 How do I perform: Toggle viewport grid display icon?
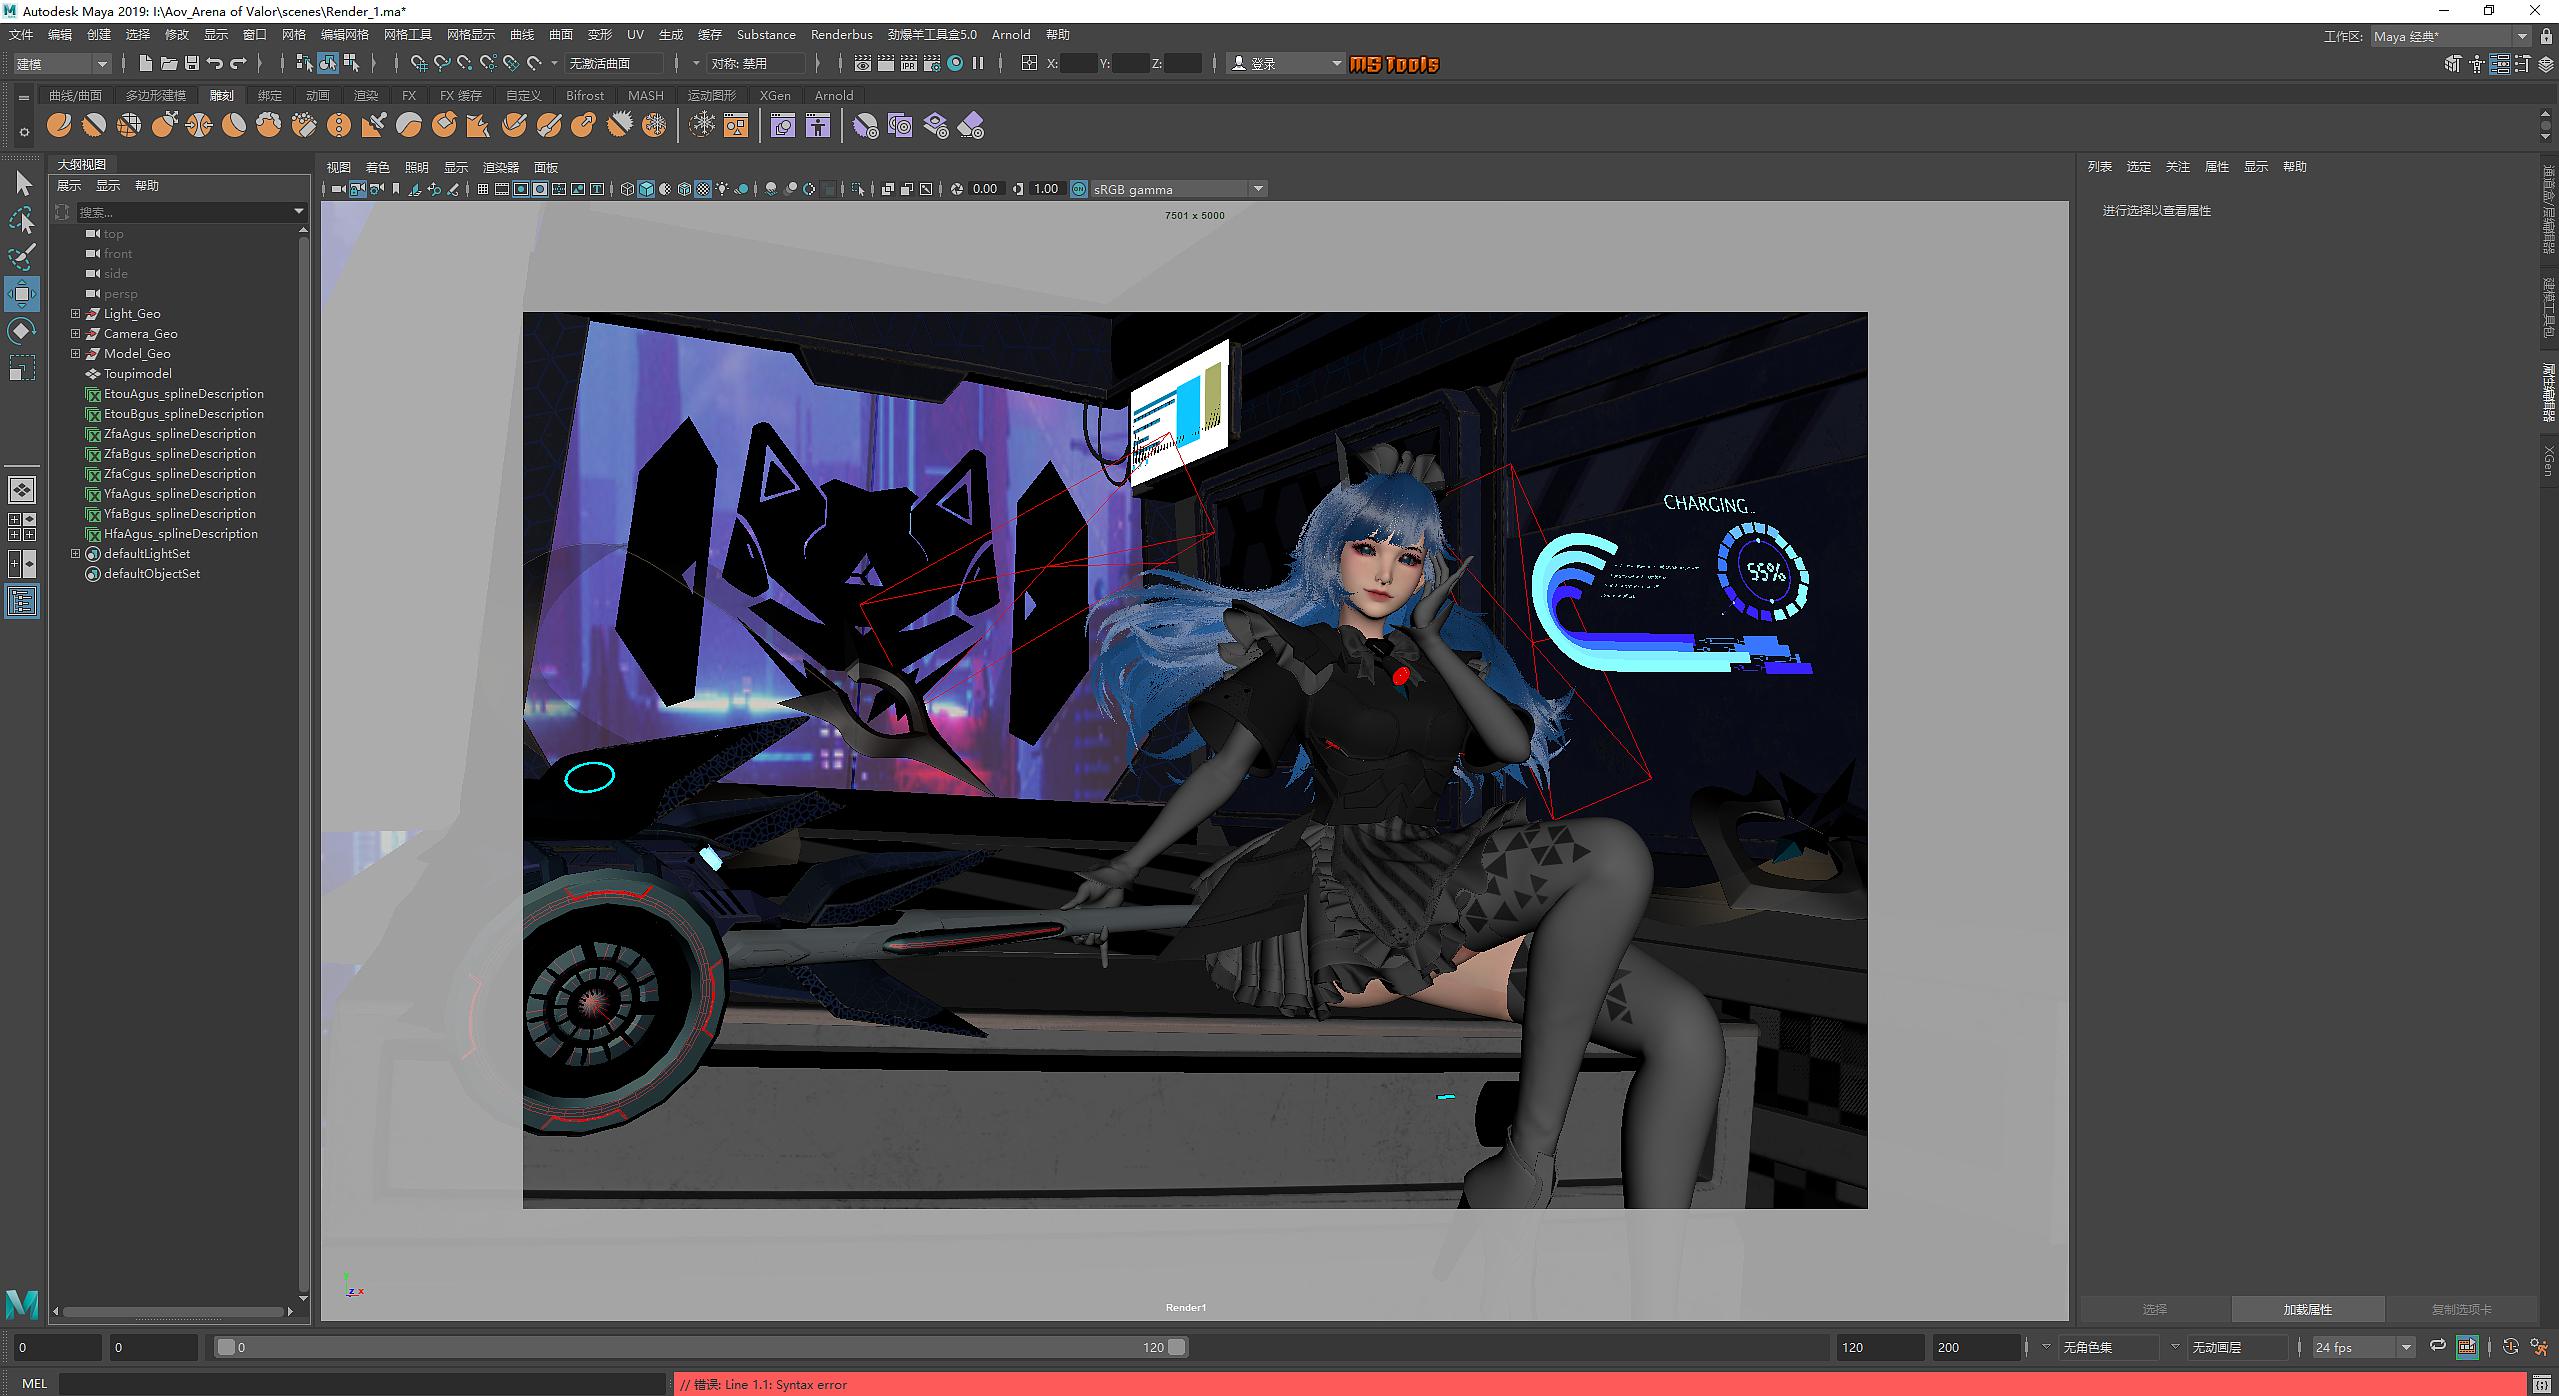tap(483, 189)
